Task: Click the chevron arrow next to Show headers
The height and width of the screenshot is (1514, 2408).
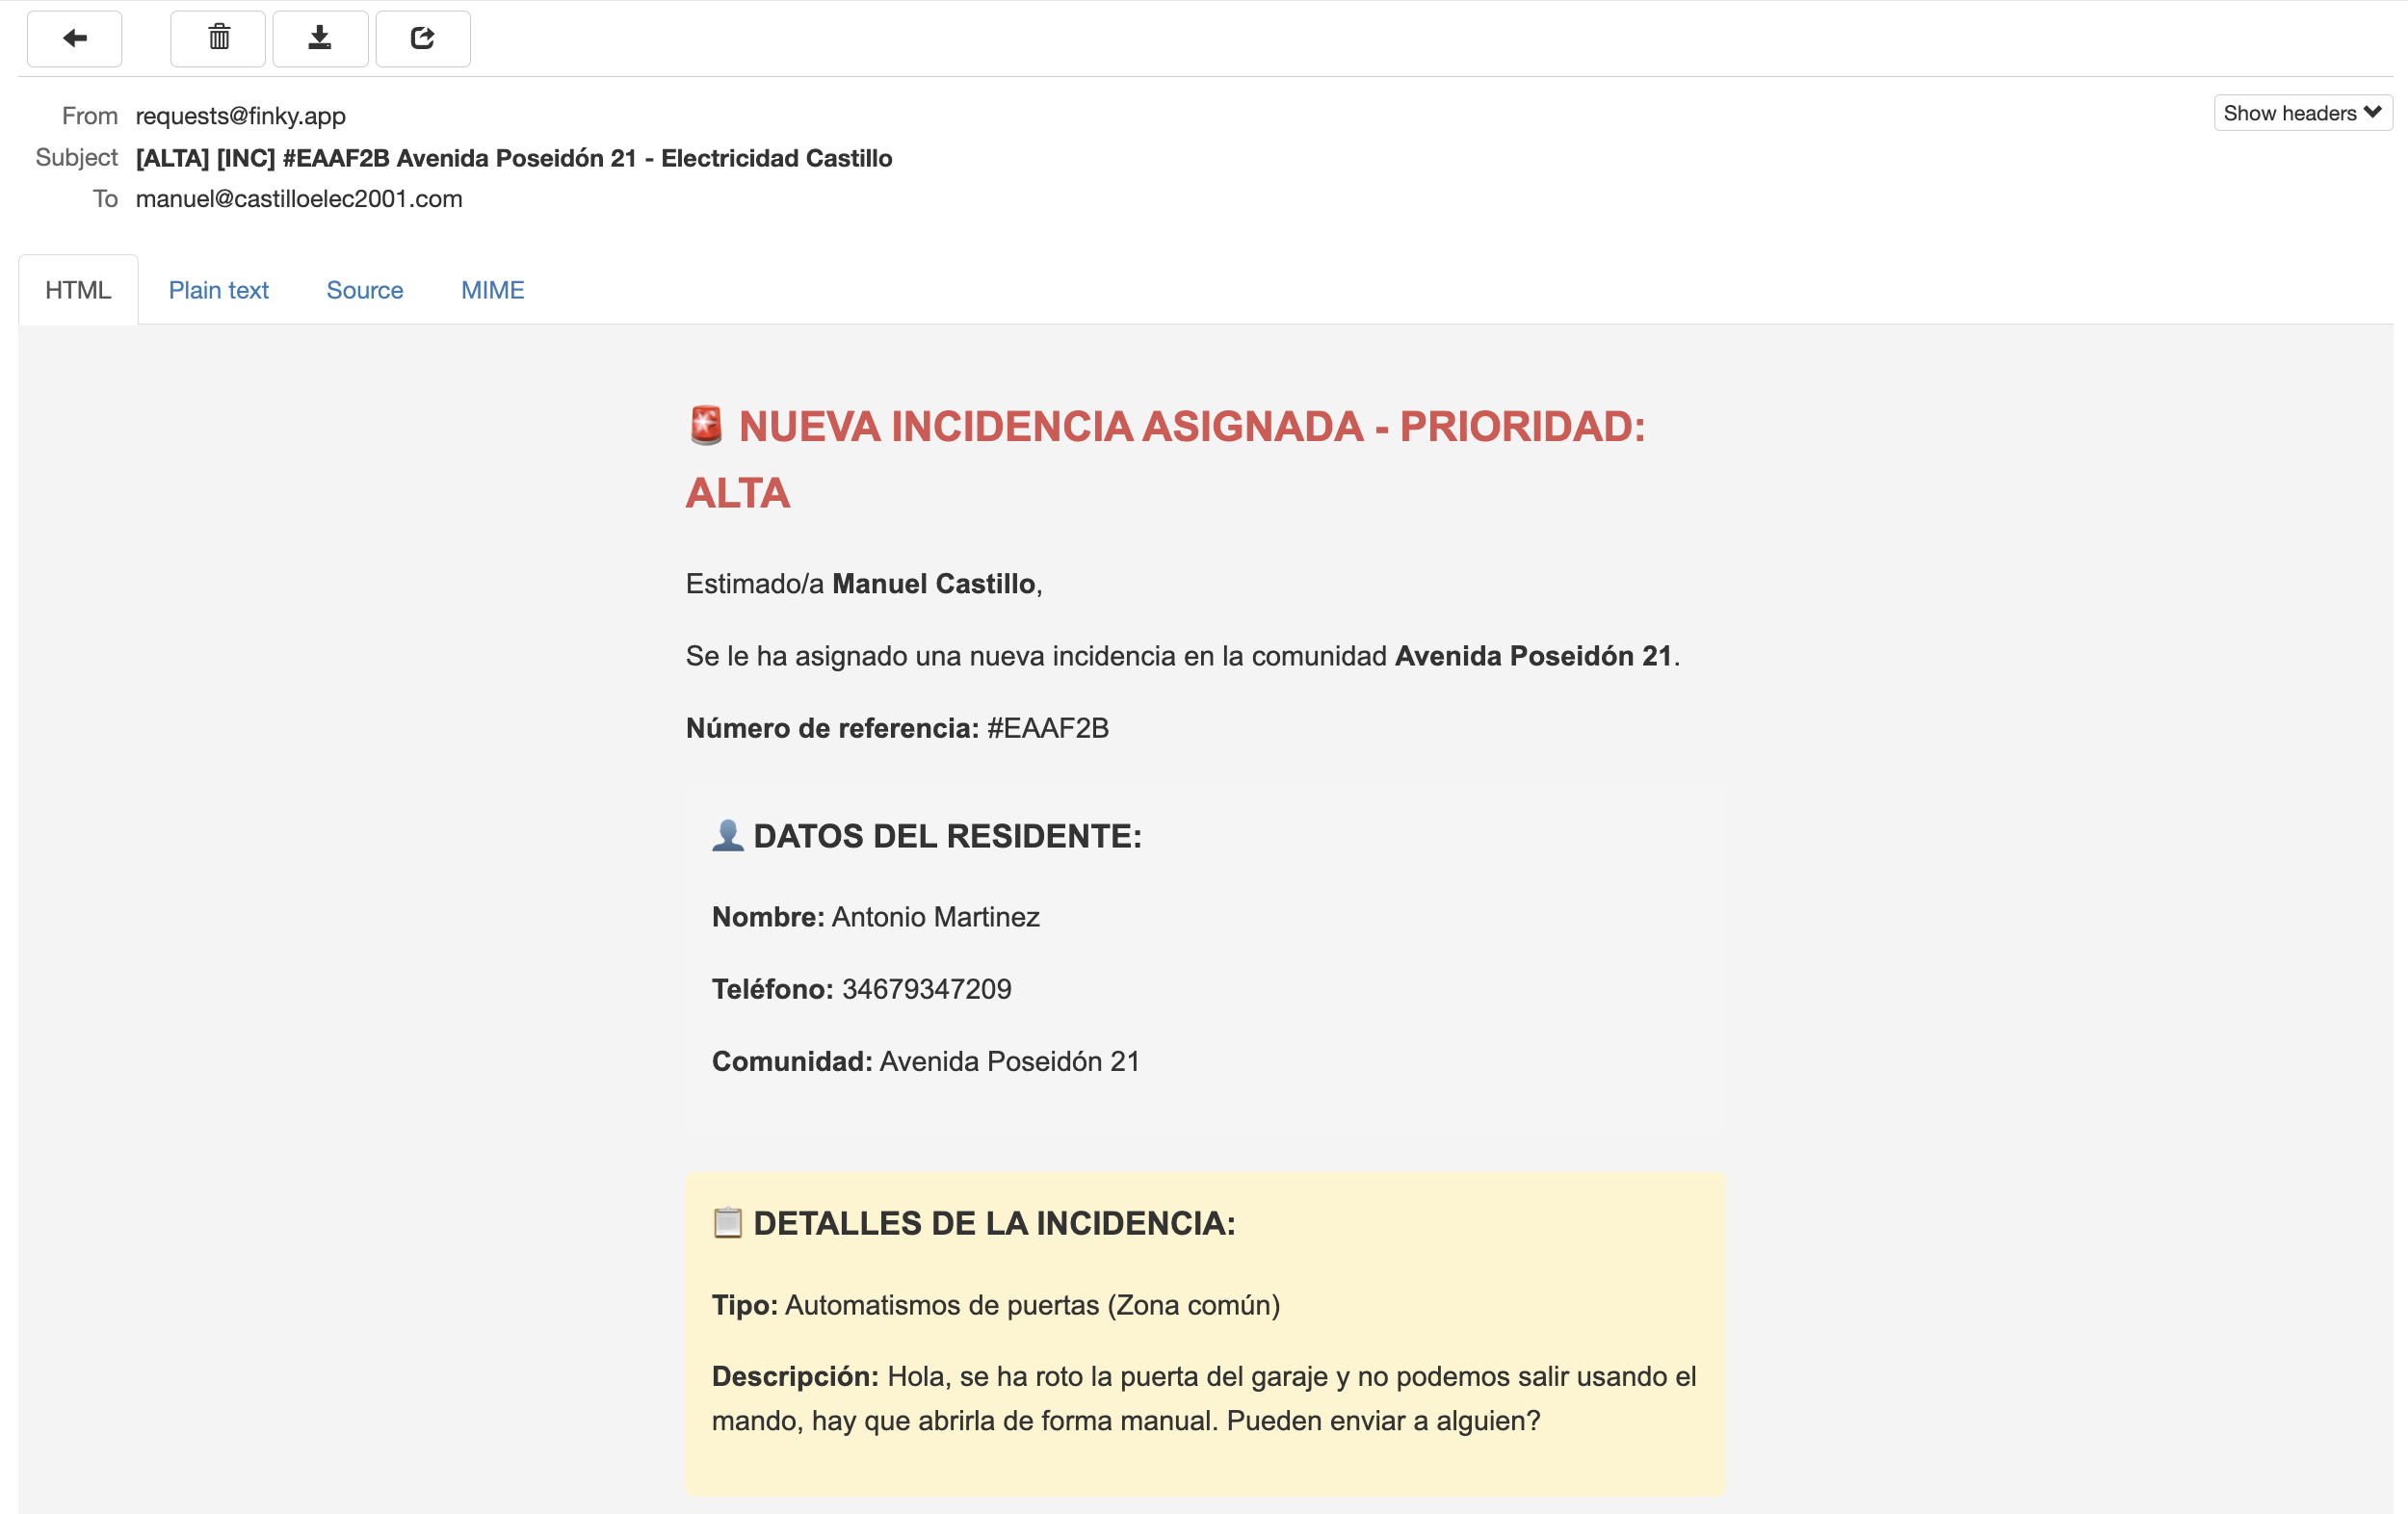Action: pyautogui.click(x=2374, y=112)
